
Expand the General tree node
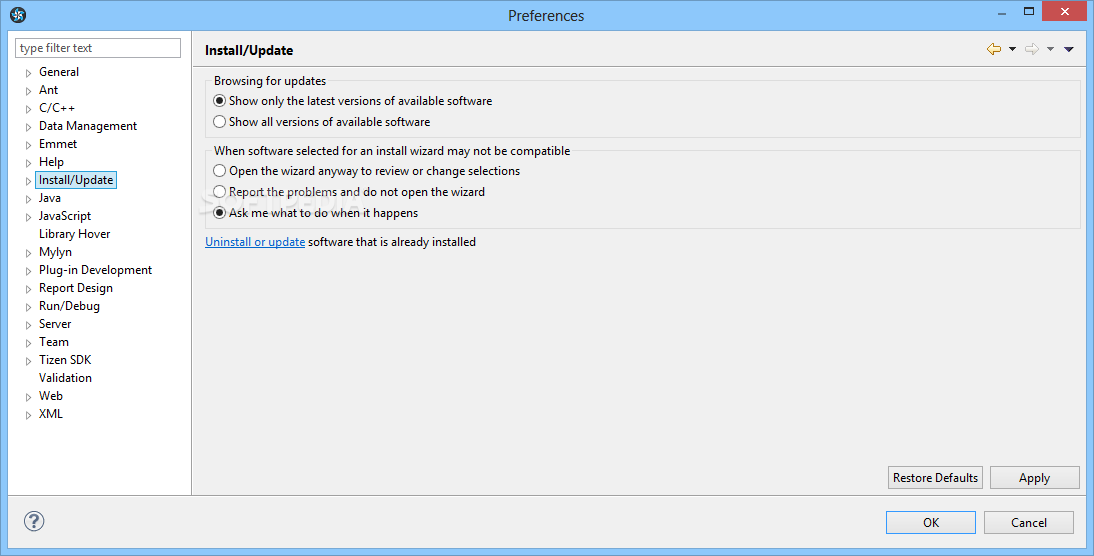click(x=29, y=73)
